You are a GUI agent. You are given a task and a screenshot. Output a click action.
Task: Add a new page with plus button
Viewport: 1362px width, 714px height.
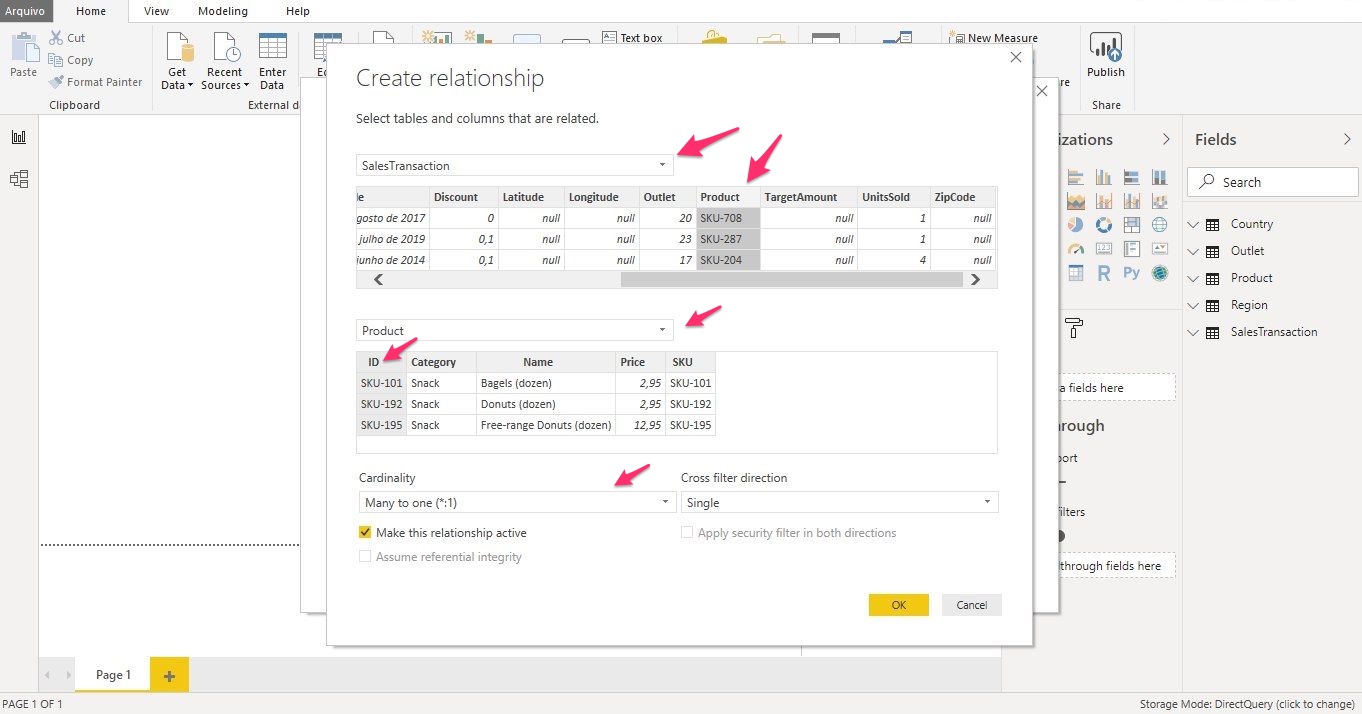169,676
